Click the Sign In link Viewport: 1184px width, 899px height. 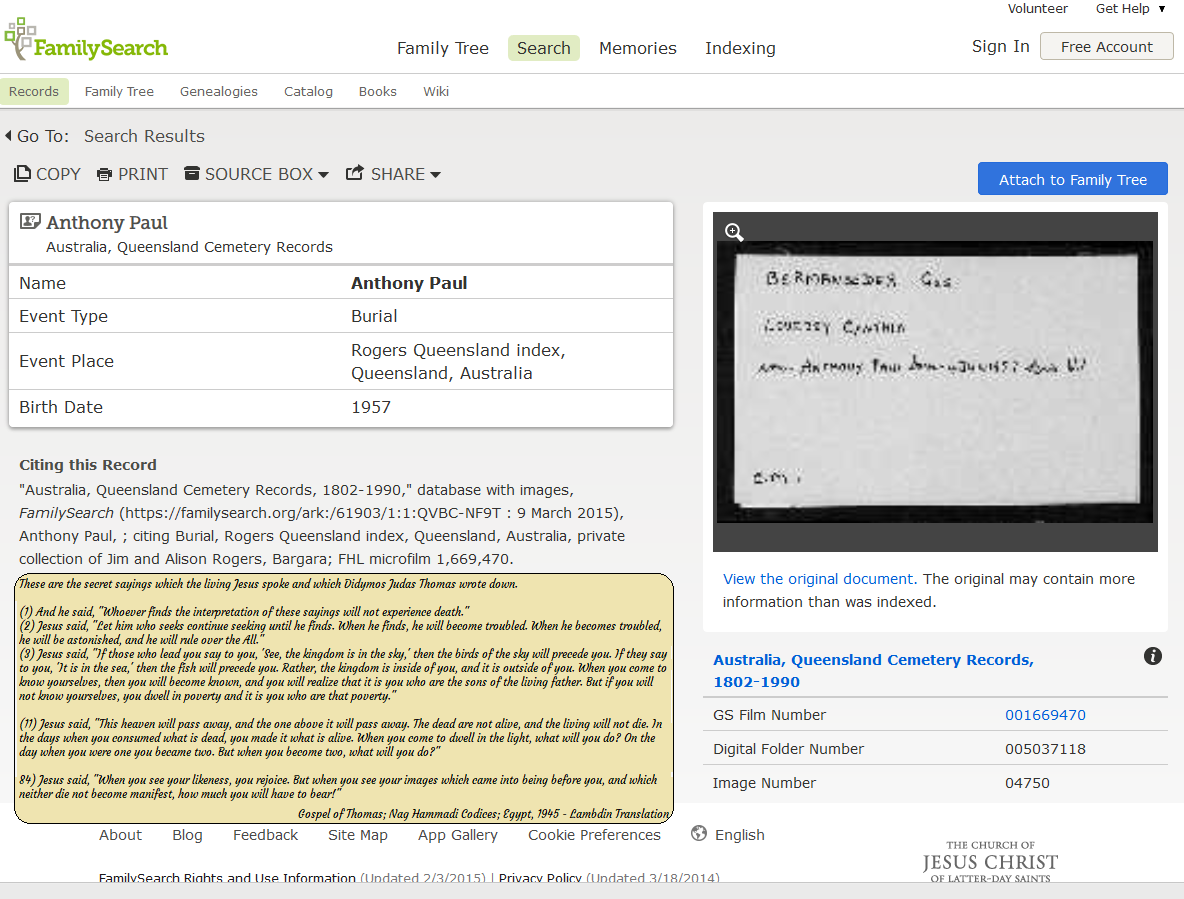pyautogui.click(x=1001, y=47)
